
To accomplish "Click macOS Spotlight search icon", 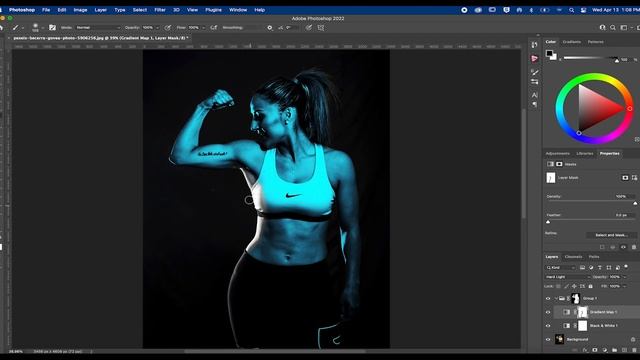I will 571,10.
